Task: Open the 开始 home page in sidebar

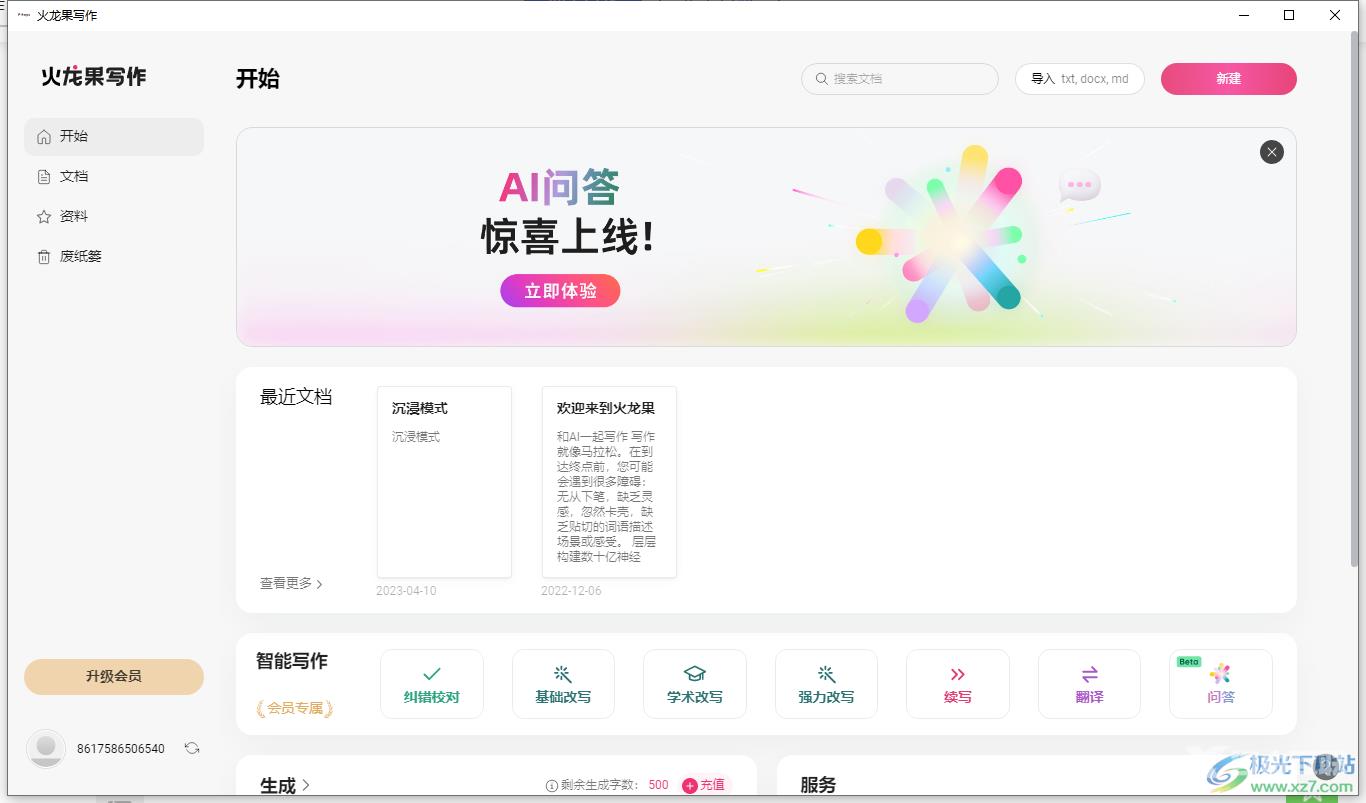Action: [114, 137]
